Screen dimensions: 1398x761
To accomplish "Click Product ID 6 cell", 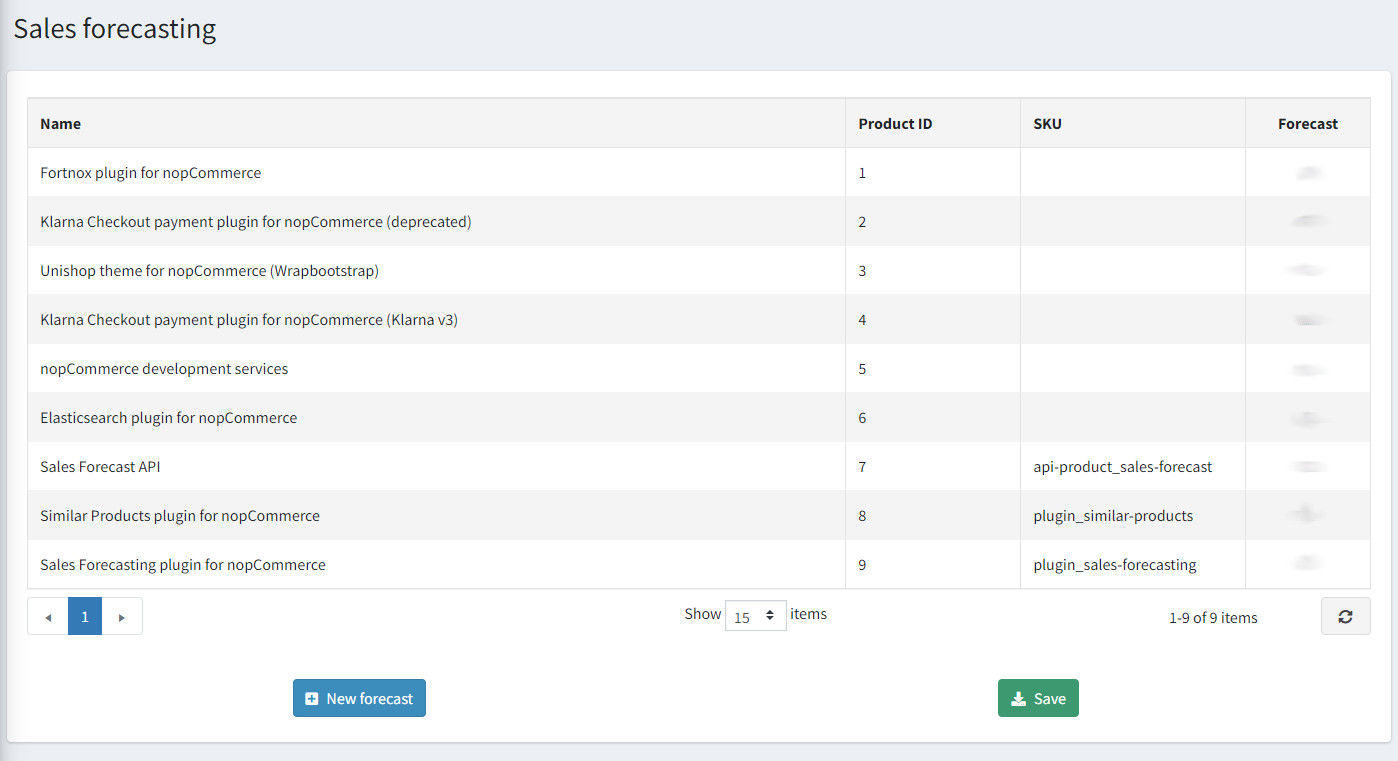I will pos(933,418).
